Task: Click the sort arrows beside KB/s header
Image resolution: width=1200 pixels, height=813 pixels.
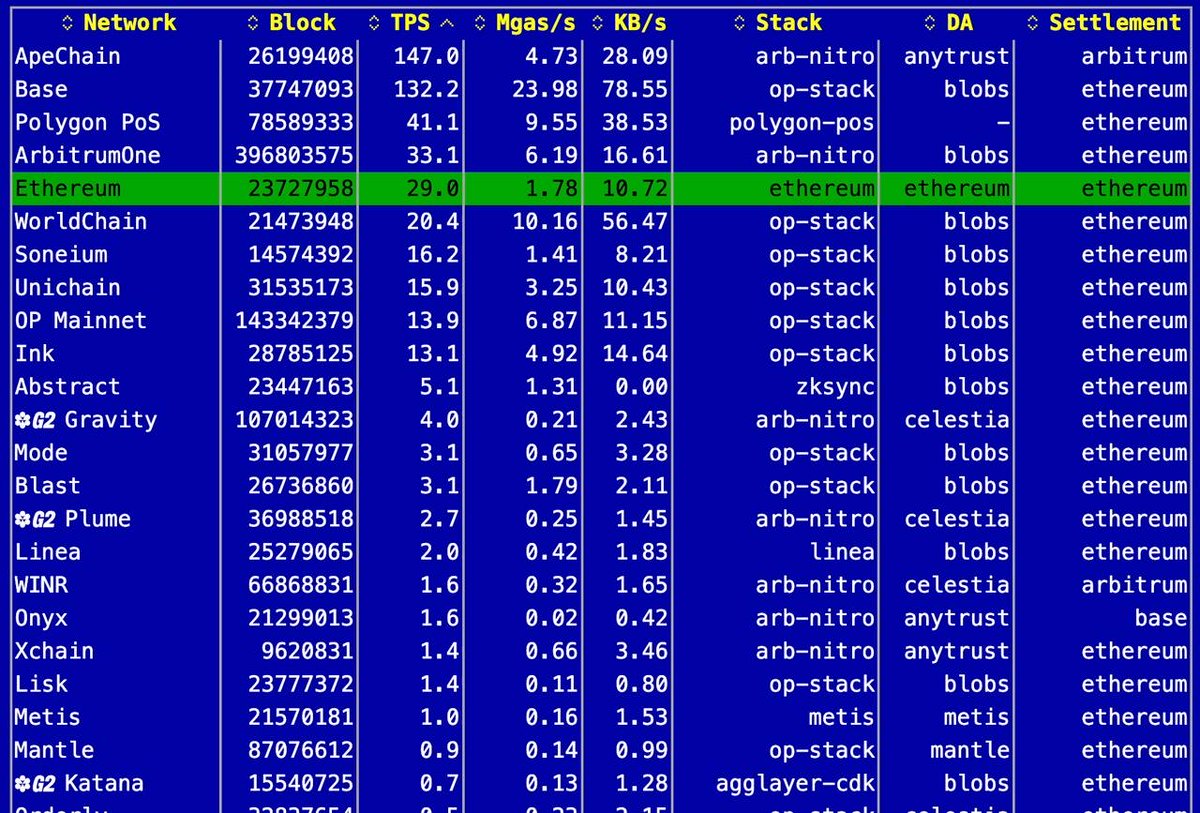Action: [598, 22]
